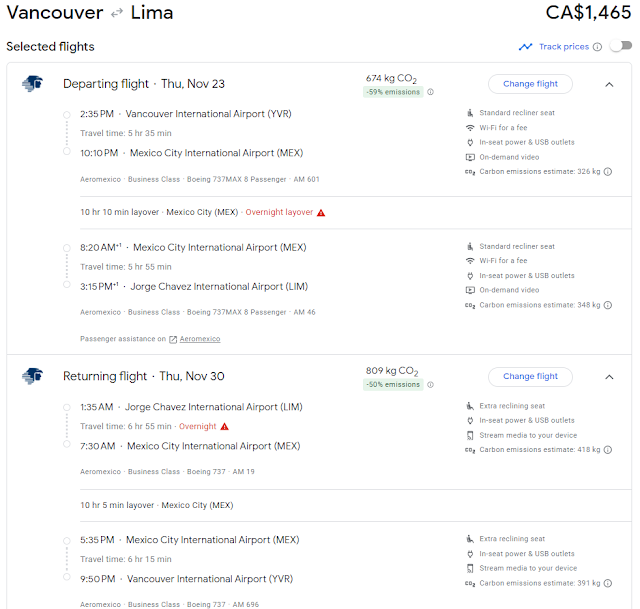640x609 pixels.
Task: Click info icon next to 326 kg estimate
Action: pos(608,171)
